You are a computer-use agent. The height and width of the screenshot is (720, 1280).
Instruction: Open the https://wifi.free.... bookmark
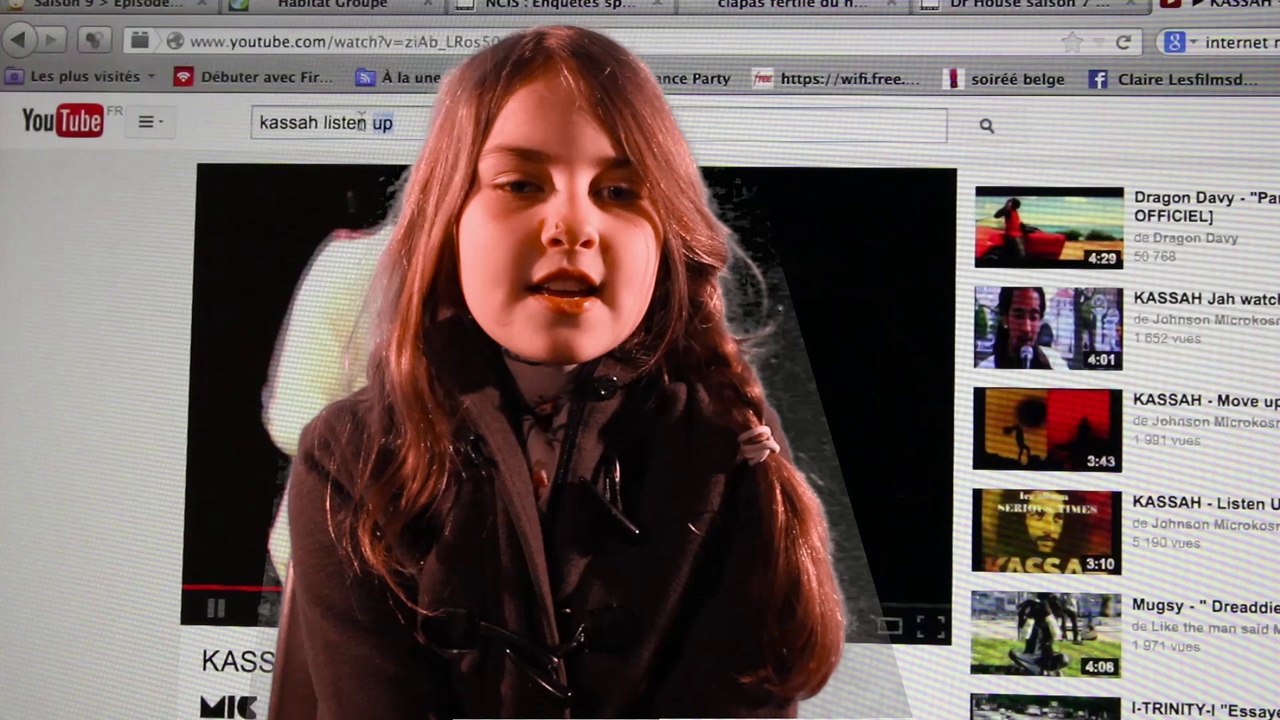837,78
